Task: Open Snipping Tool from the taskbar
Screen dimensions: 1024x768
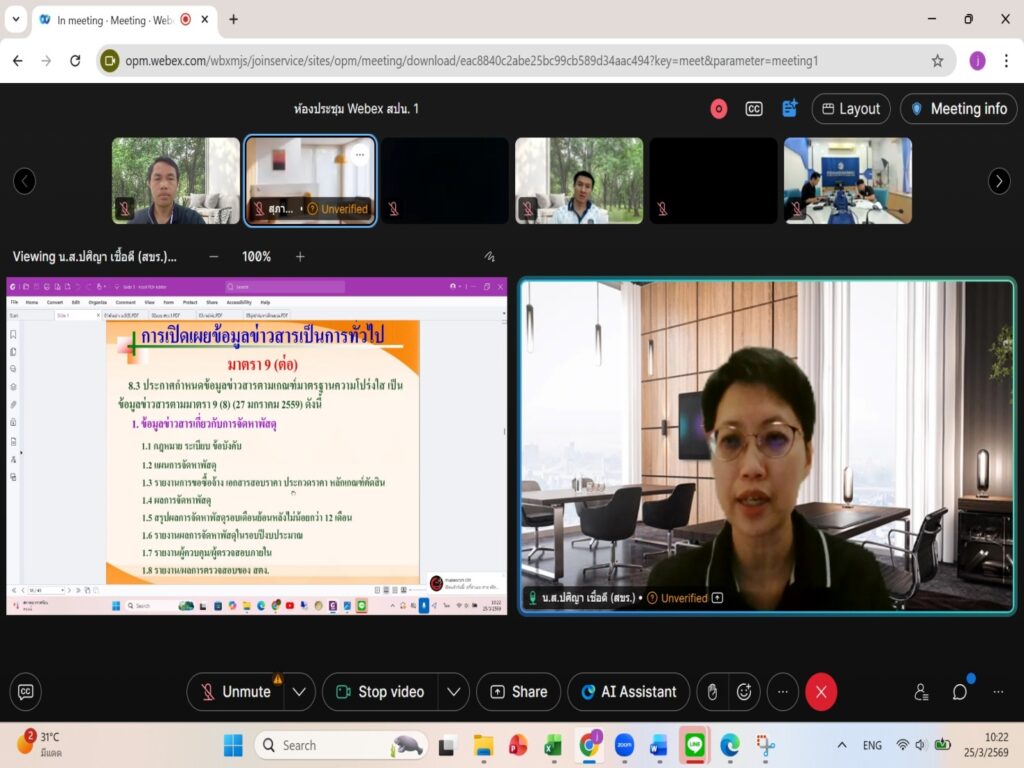Action: [x=765, y=745]
